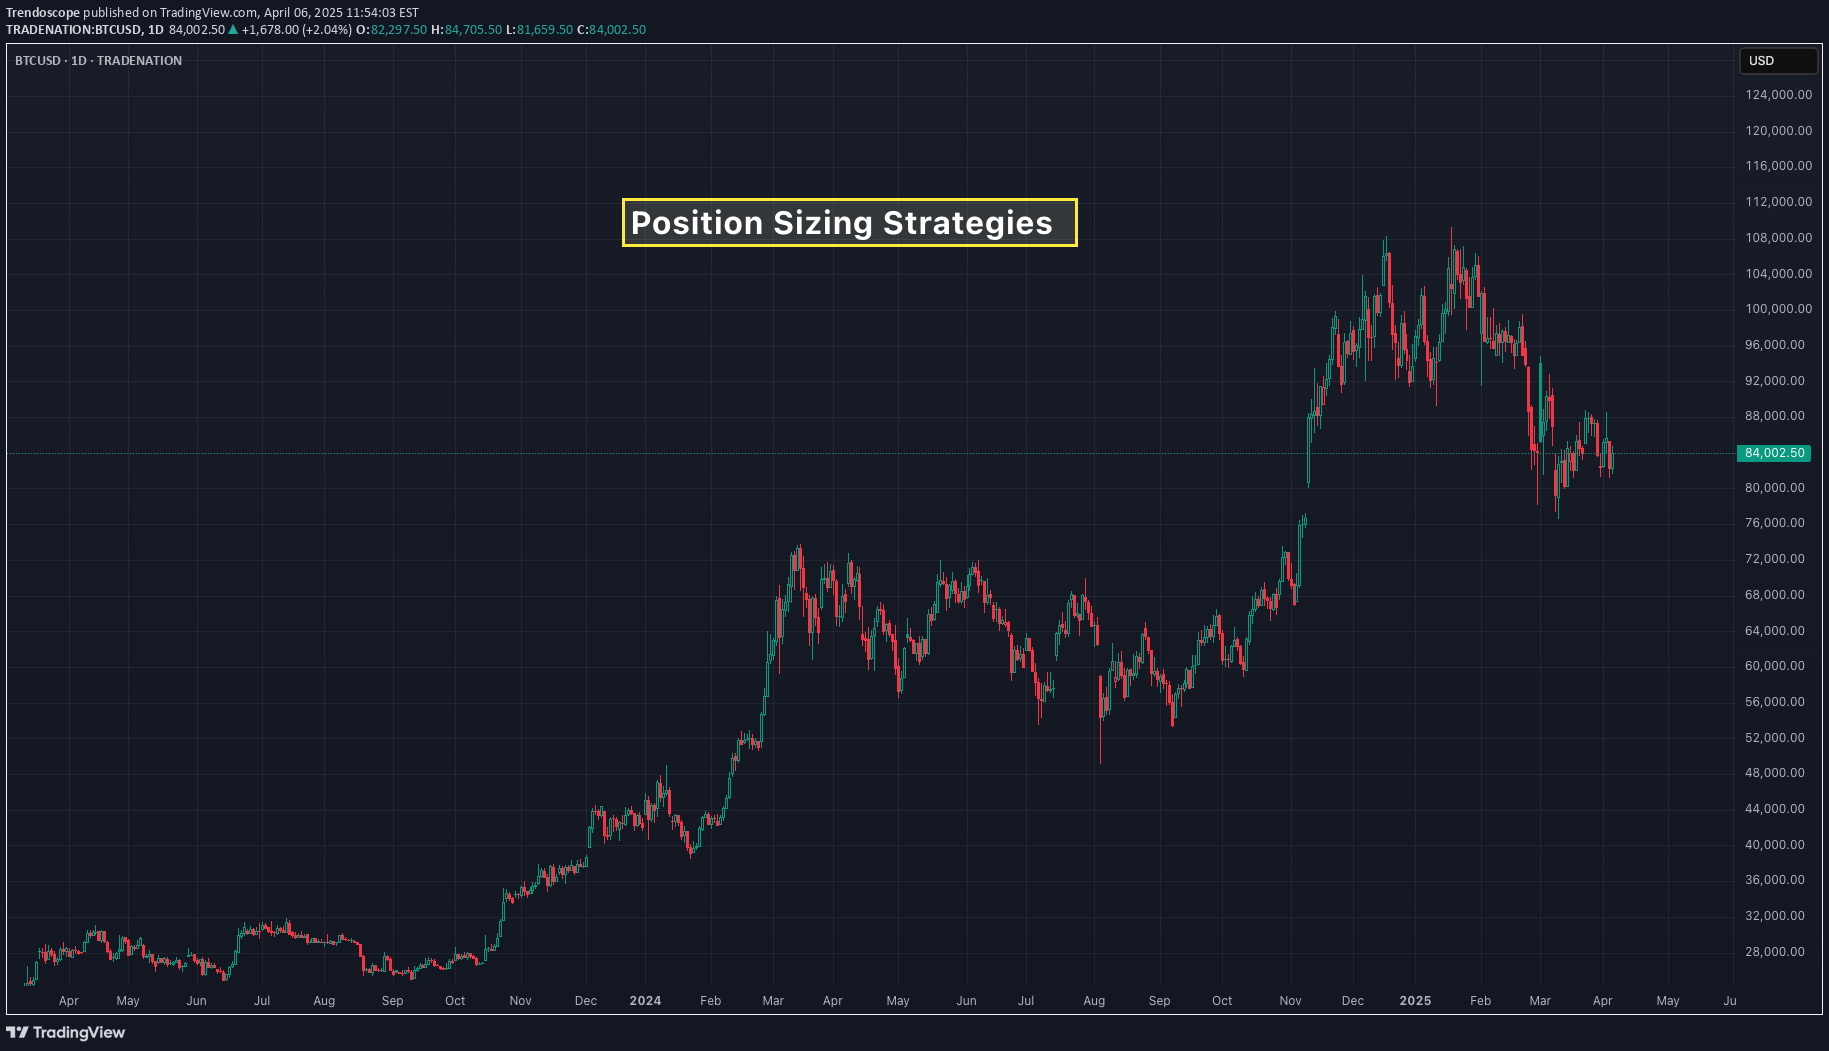The image size is (1829, 1051).
Task: Click the Dec label left of 2025 on time axis
Action: click(x=1352, y=1001)
